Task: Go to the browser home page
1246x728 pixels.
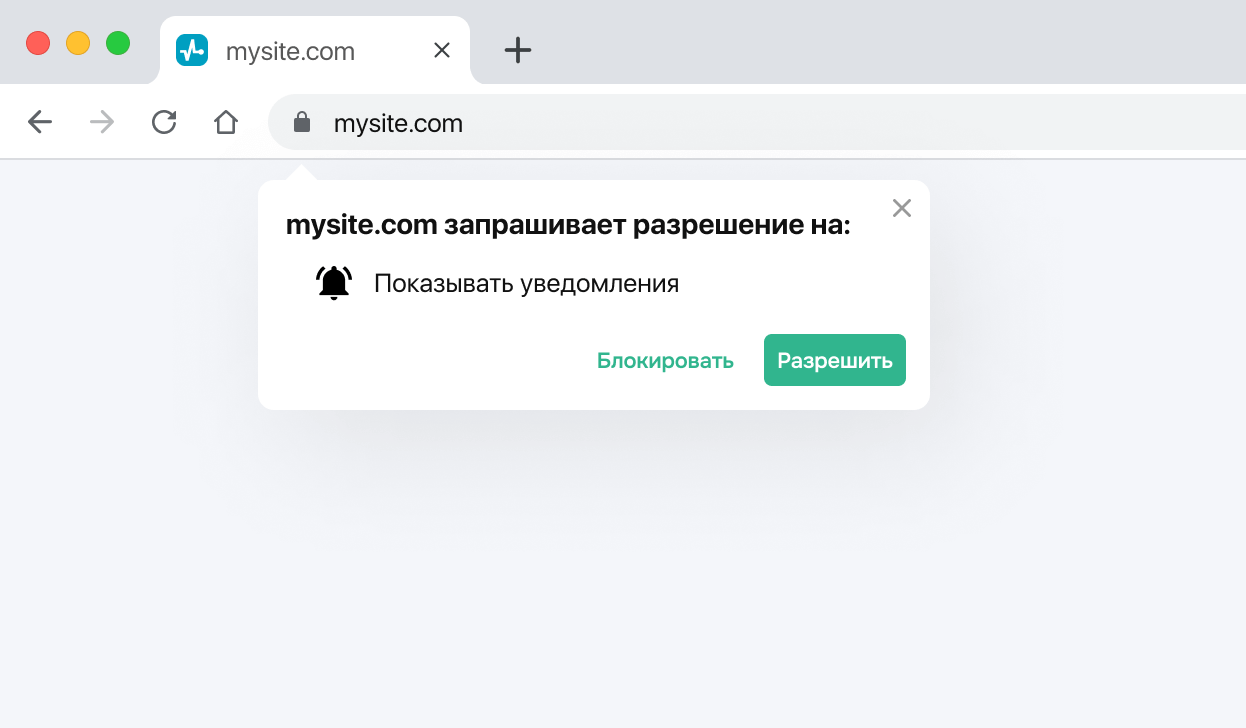Action: coord(226,122)
